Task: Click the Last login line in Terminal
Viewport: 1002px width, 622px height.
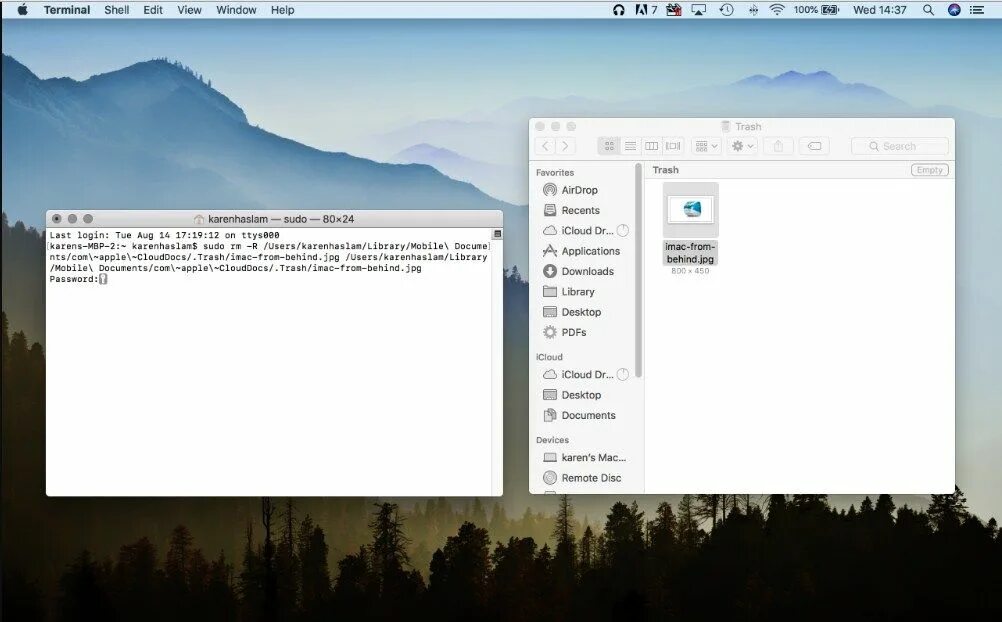Action: [164, 235]
